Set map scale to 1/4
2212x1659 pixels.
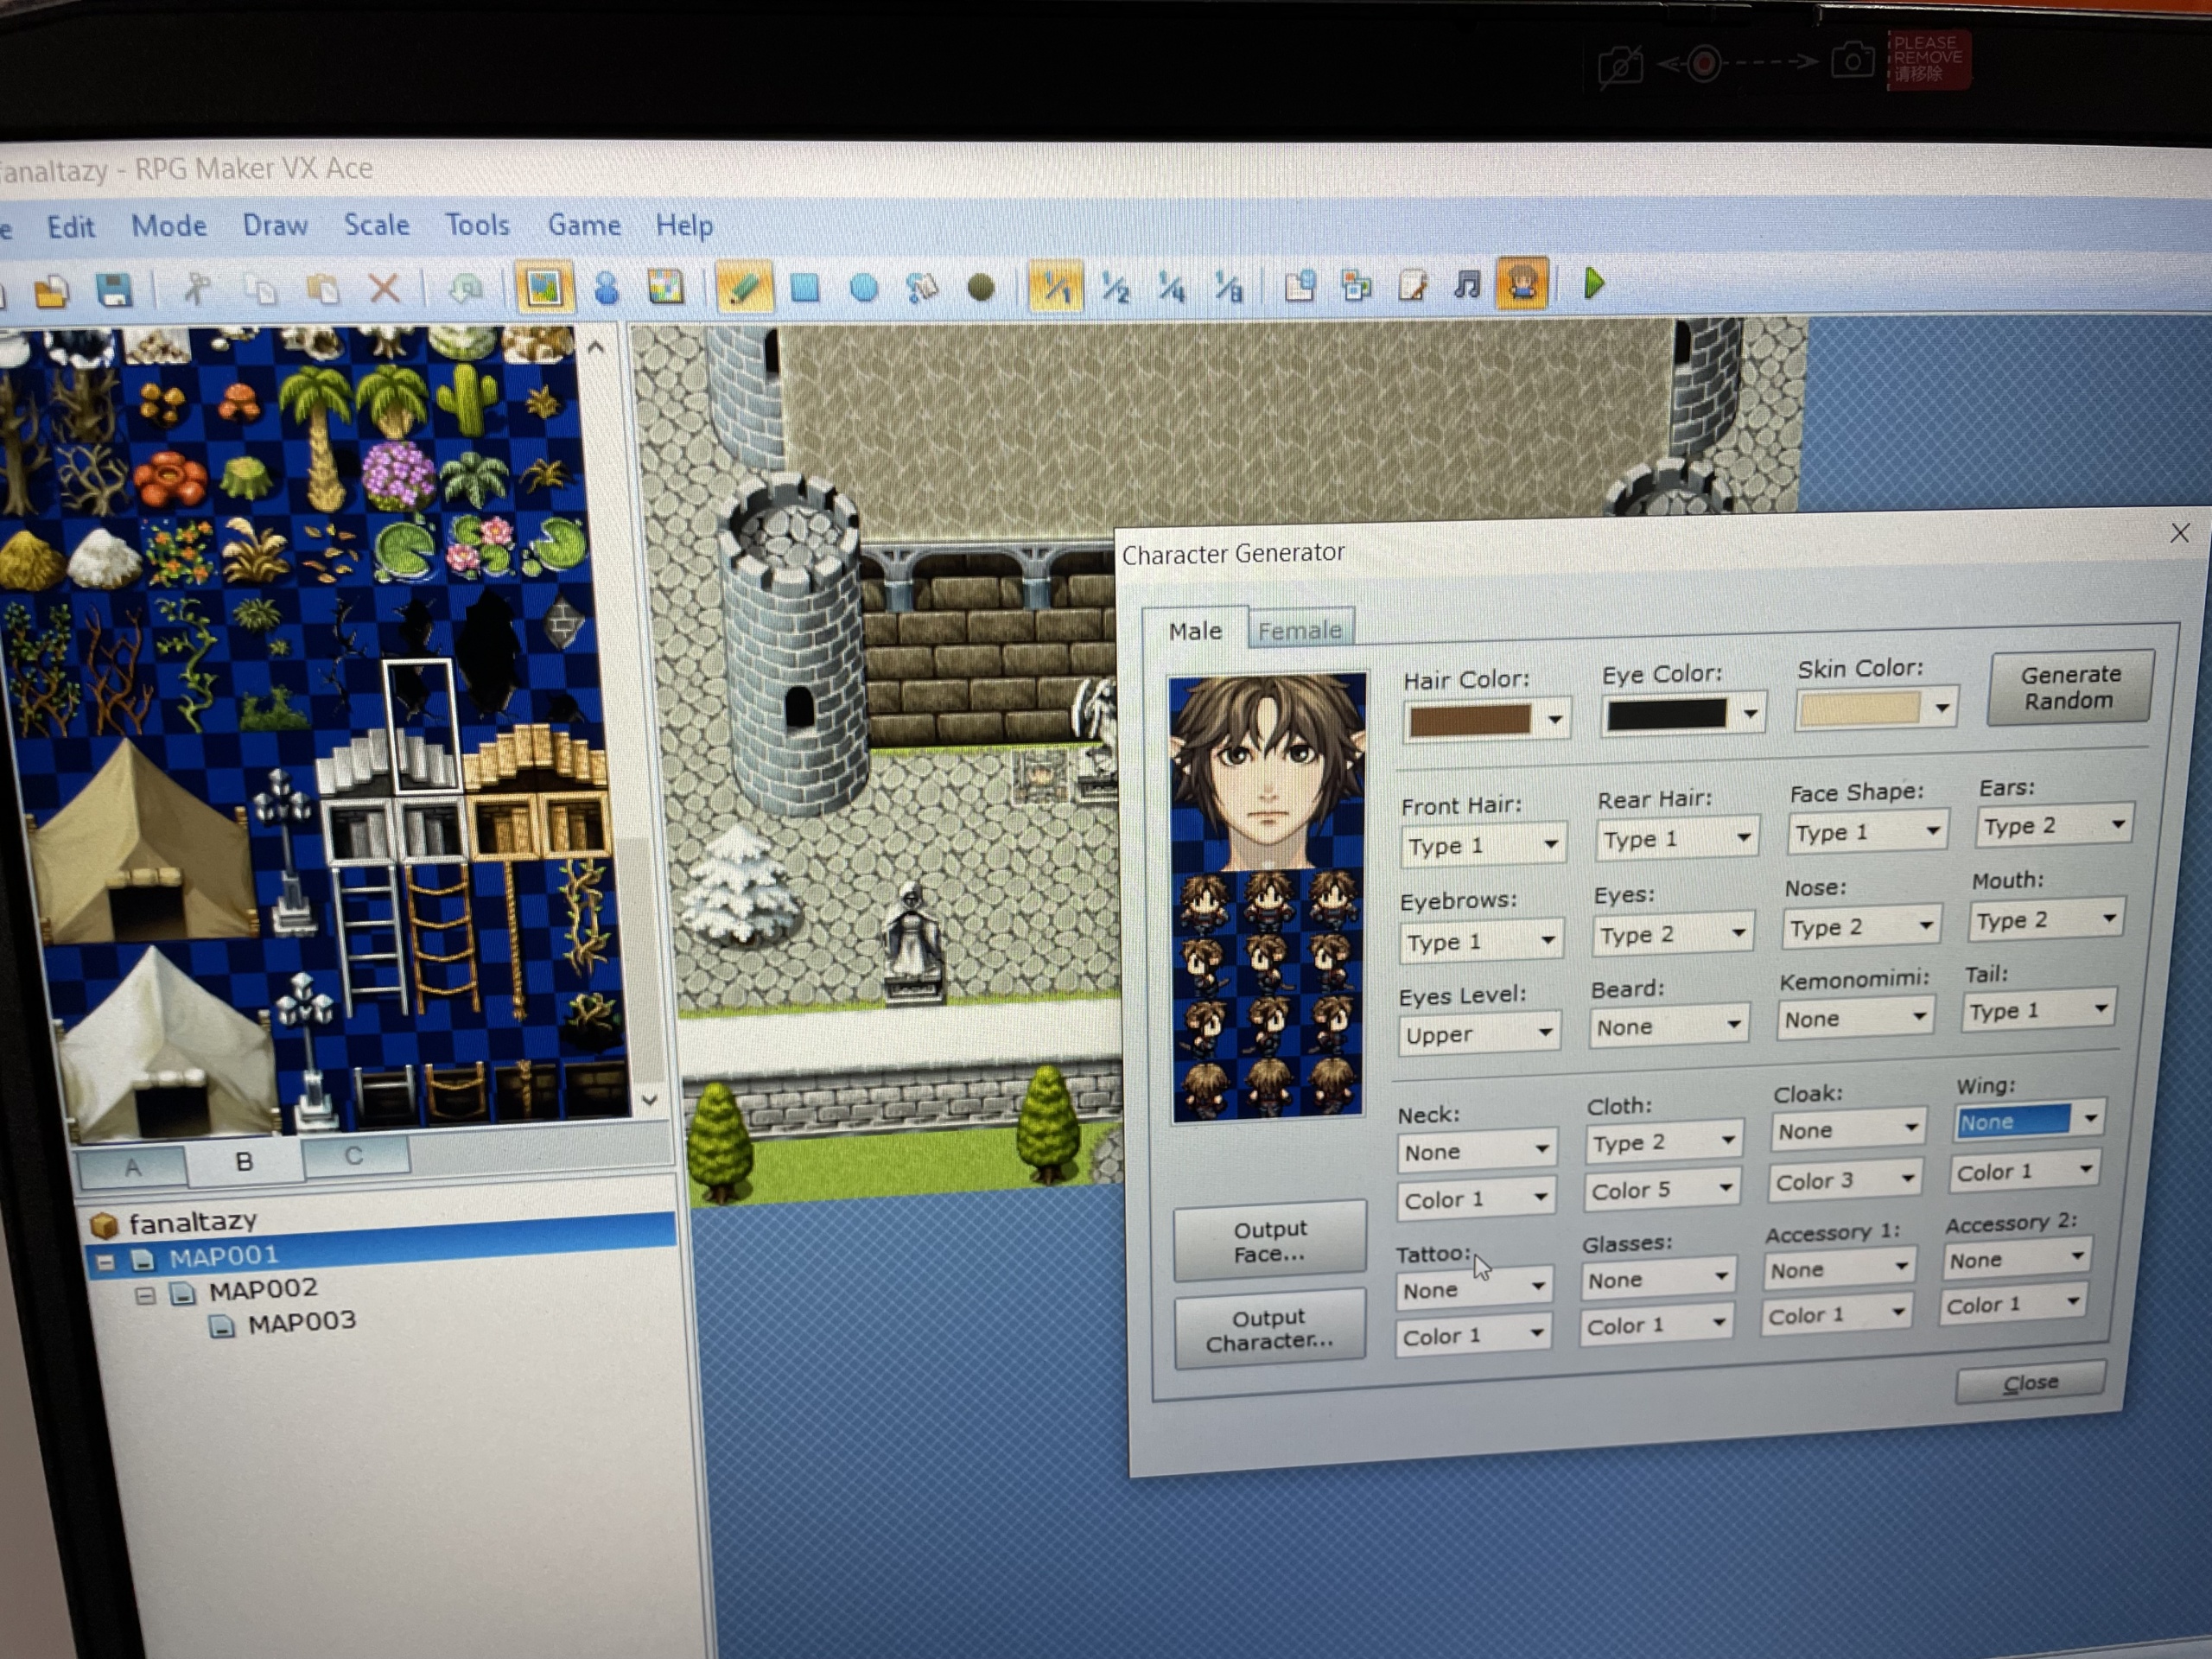click(1171, 288)
